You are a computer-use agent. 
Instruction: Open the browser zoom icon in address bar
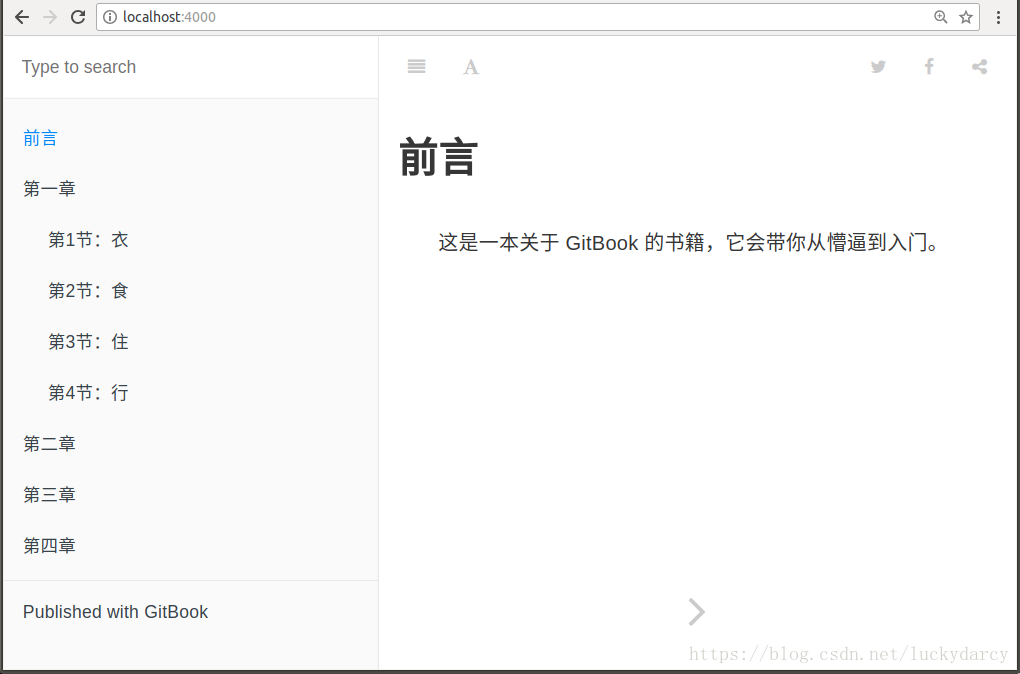941,17
